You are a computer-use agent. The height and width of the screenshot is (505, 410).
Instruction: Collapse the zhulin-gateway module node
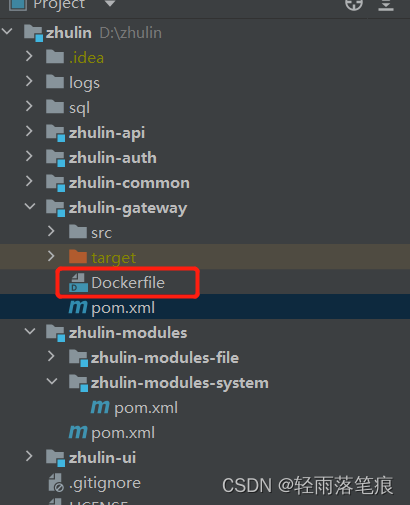coord(30,207)
